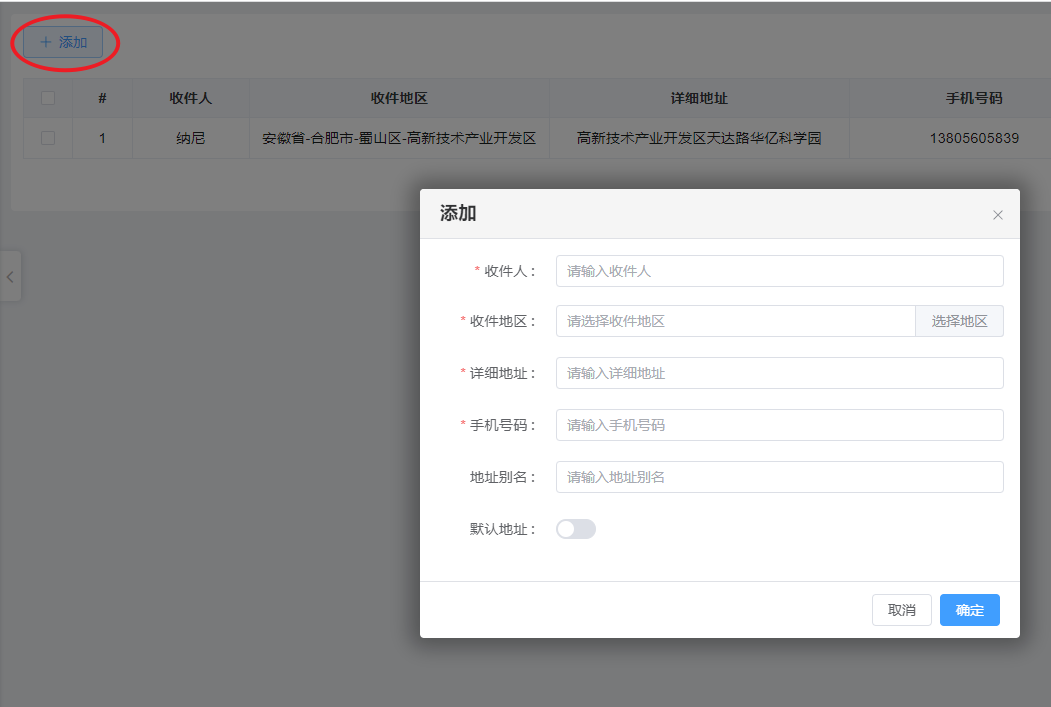Focus the 请选择收件地区 field

736,321
